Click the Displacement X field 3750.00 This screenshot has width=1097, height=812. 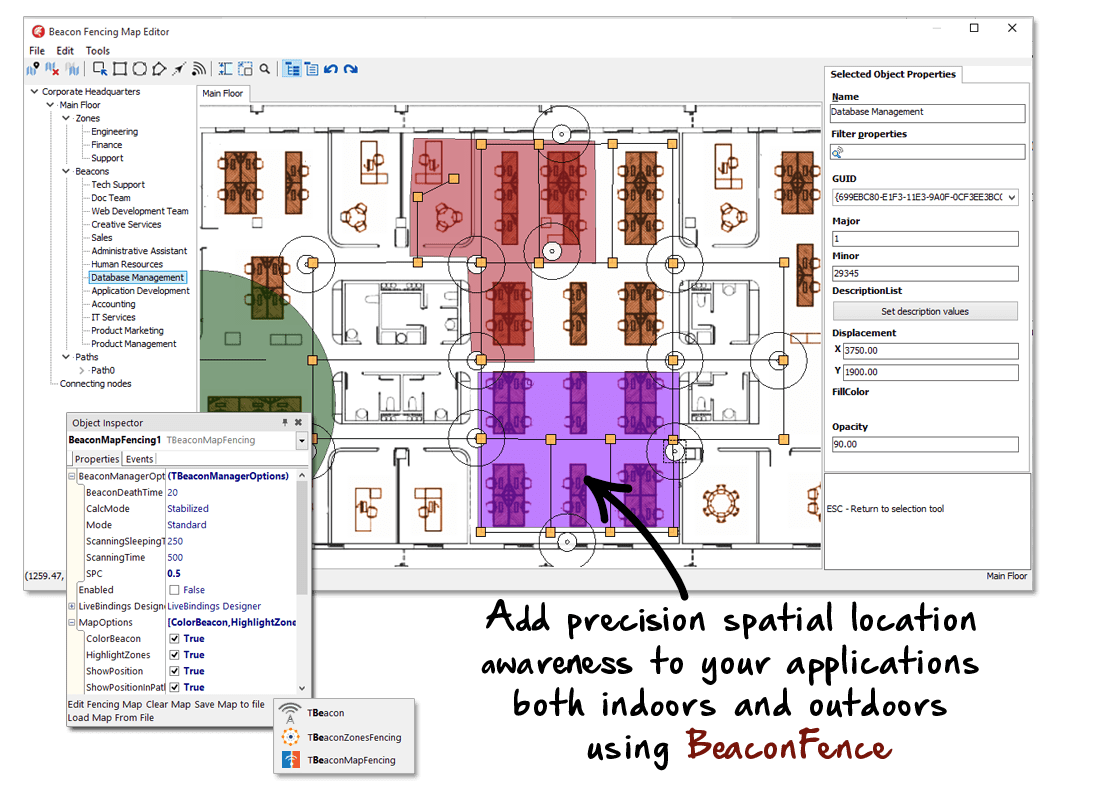click(930, 350)
